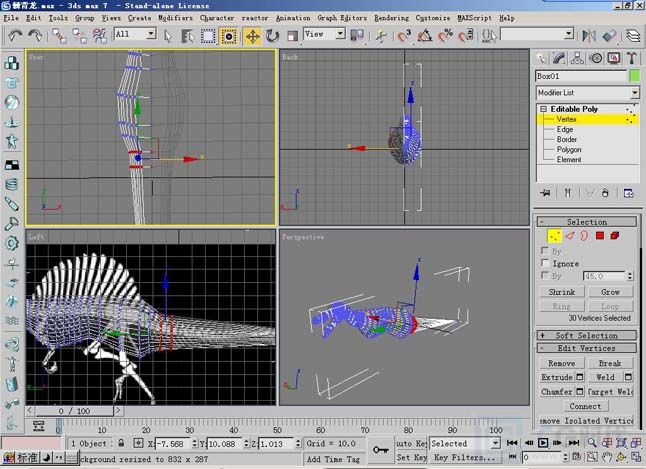This screenshot has width=646, height=469.
Task: Expand the Soft Selection rollout
Action: point(587,335)
